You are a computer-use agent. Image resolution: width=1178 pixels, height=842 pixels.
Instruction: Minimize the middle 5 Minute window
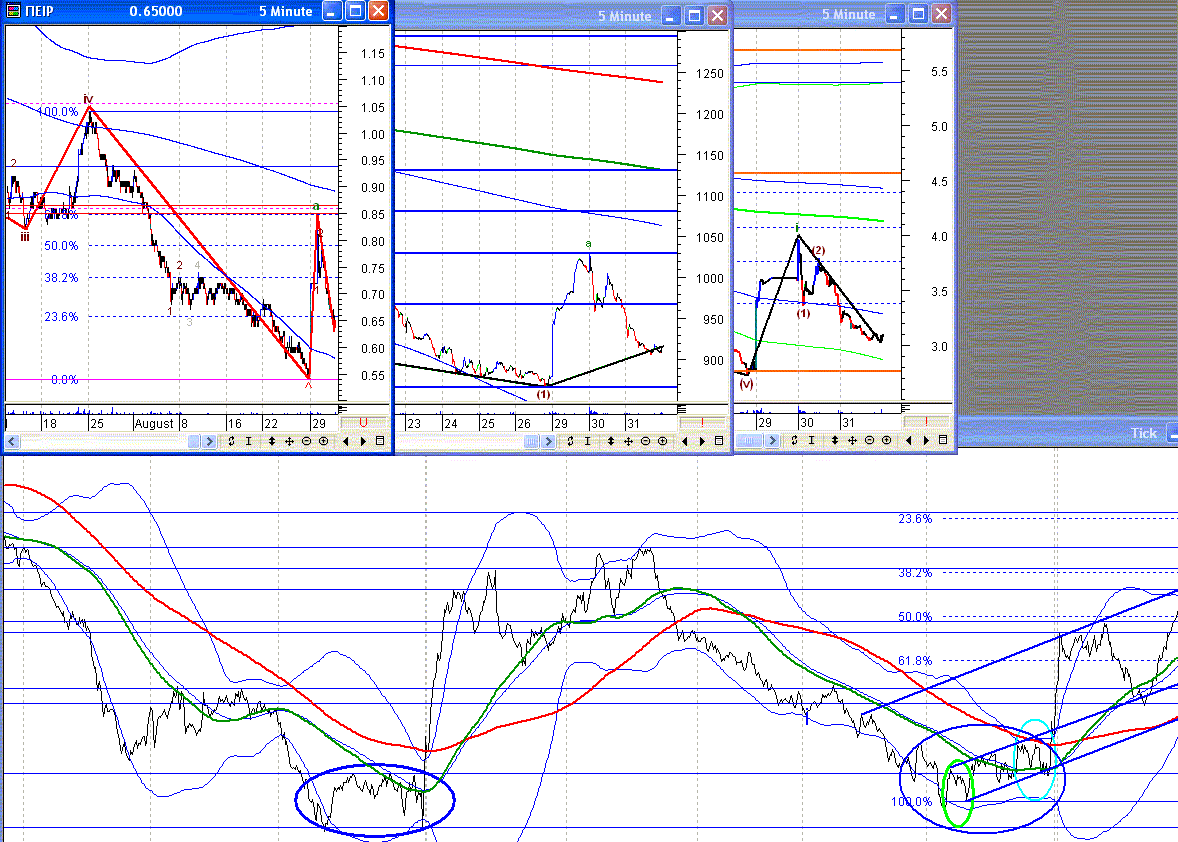point(672,16)
